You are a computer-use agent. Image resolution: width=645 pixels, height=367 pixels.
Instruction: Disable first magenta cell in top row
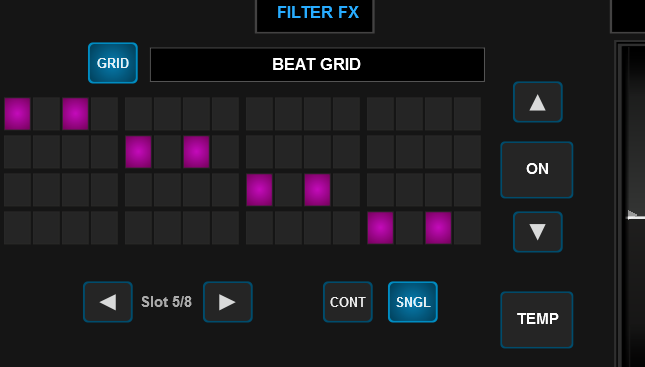(x=17, y=114)
